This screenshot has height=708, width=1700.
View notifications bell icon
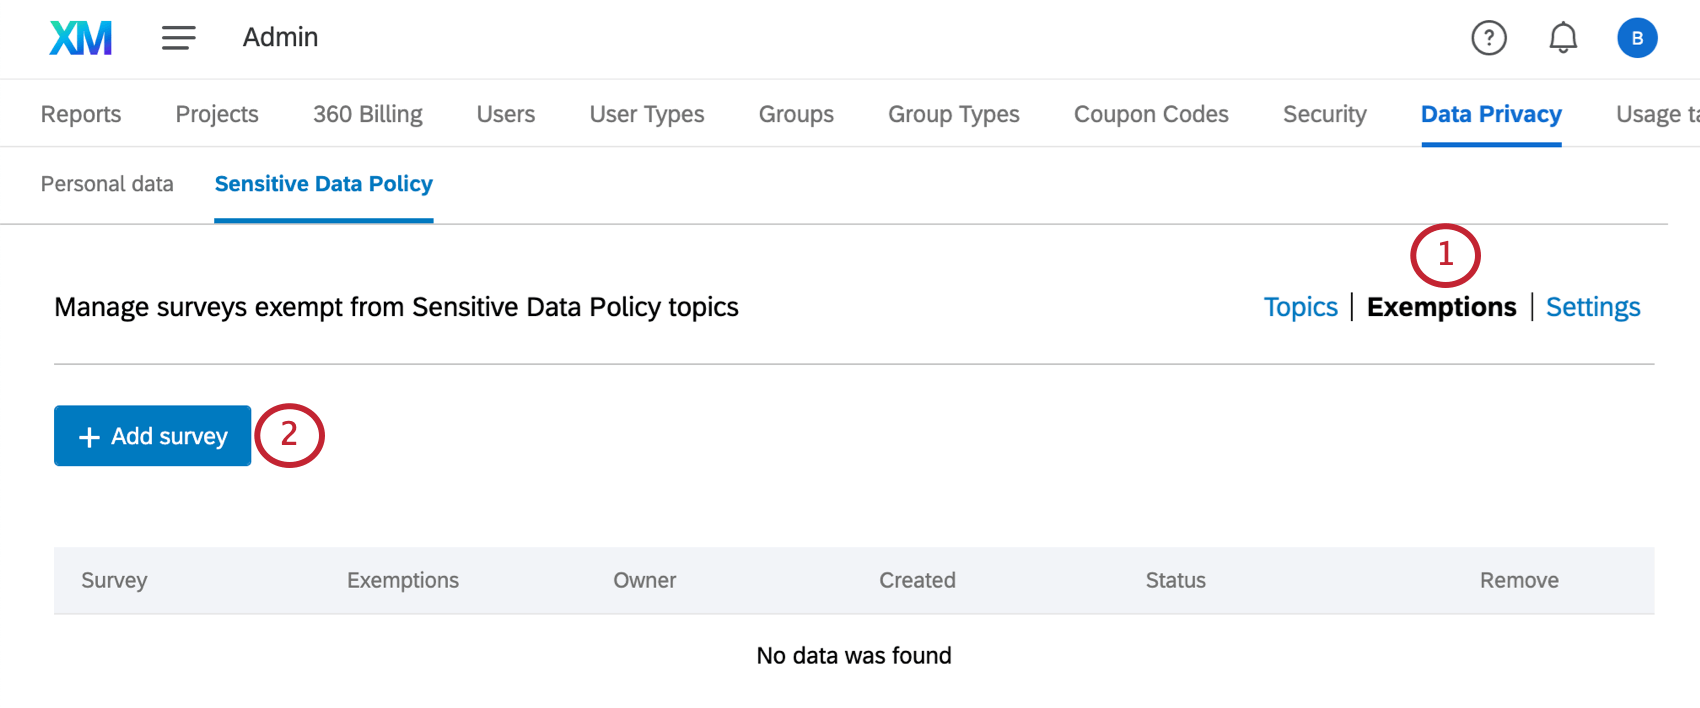coord(1563,38)
